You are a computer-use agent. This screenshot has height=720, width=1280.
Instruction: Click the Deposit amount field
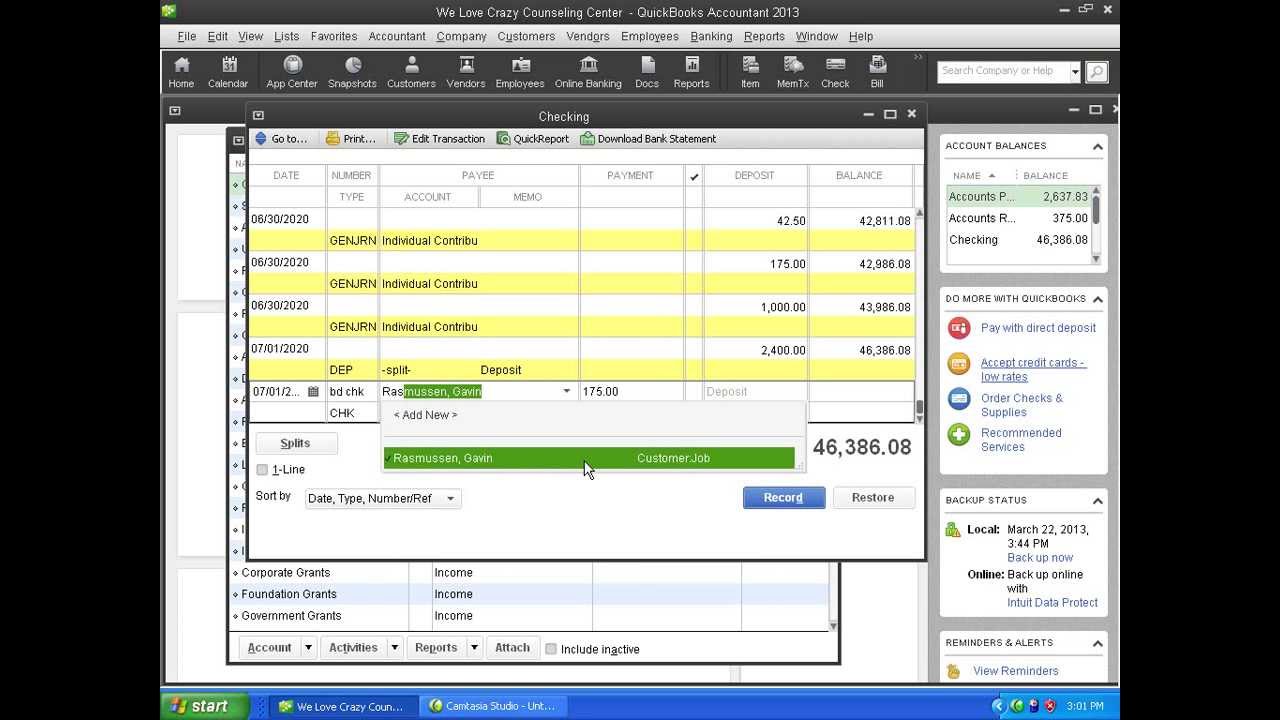[755, 392]
